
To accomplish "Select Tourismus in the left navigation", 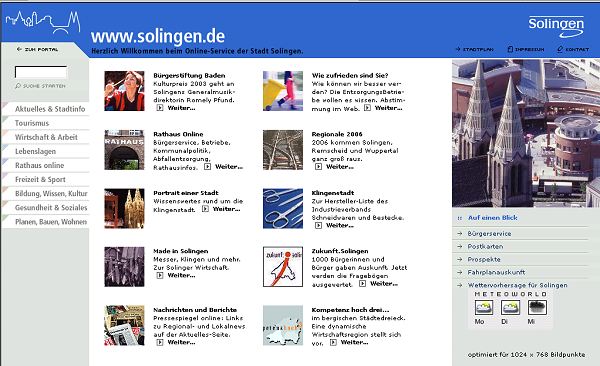I will [32, 123].
